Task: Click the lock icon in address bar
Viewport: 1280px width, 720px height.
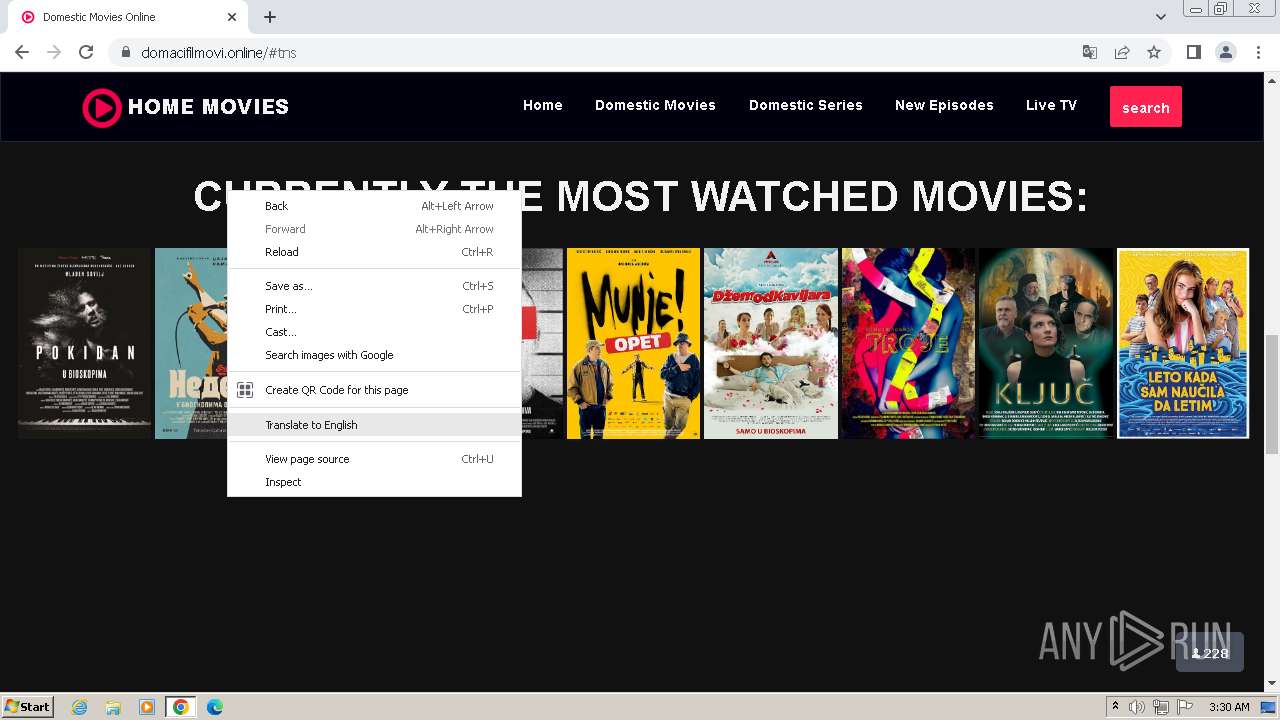Action: (126, 52)
